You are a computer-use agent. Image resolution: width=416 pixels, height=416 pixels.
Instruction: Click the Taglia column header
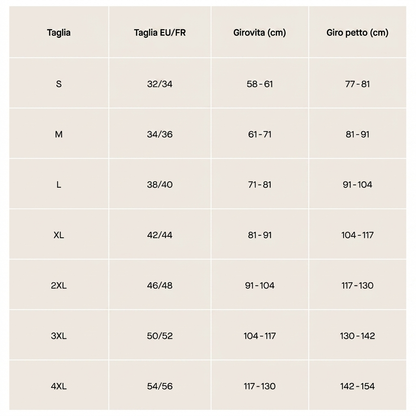point(59,32)
